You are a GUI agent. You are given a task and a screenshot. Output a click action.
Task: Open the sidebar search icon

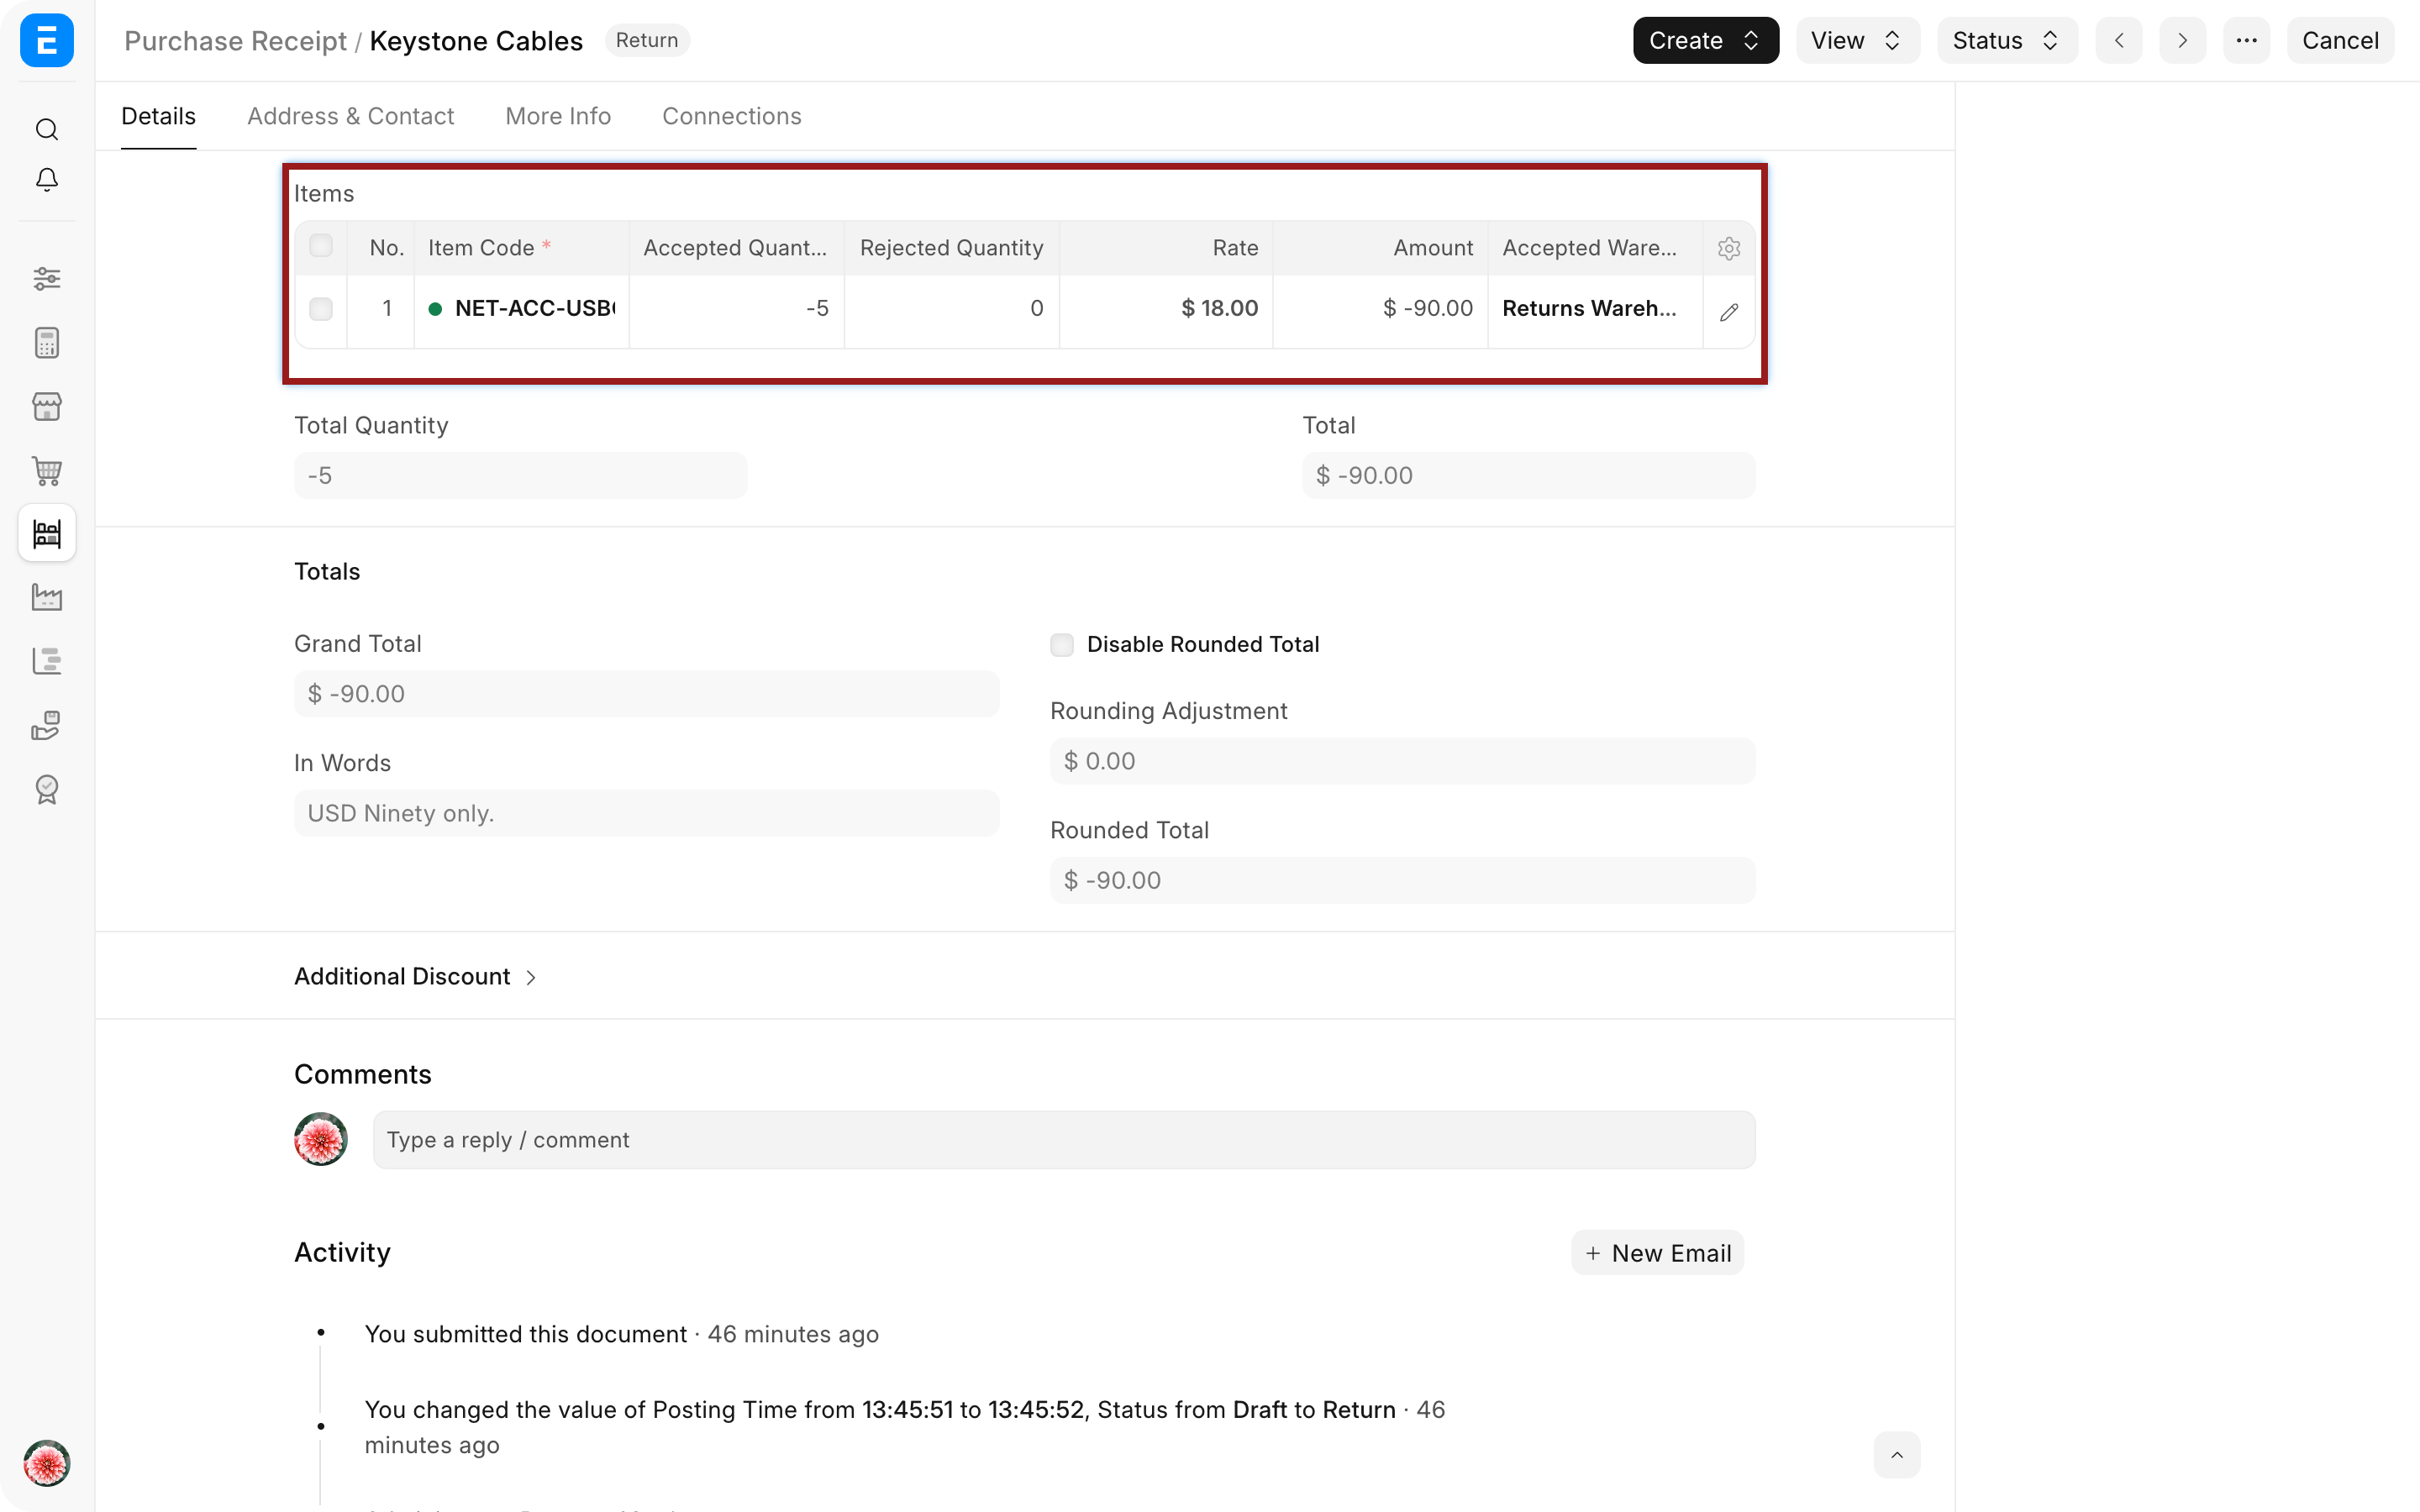coord(47,130)
